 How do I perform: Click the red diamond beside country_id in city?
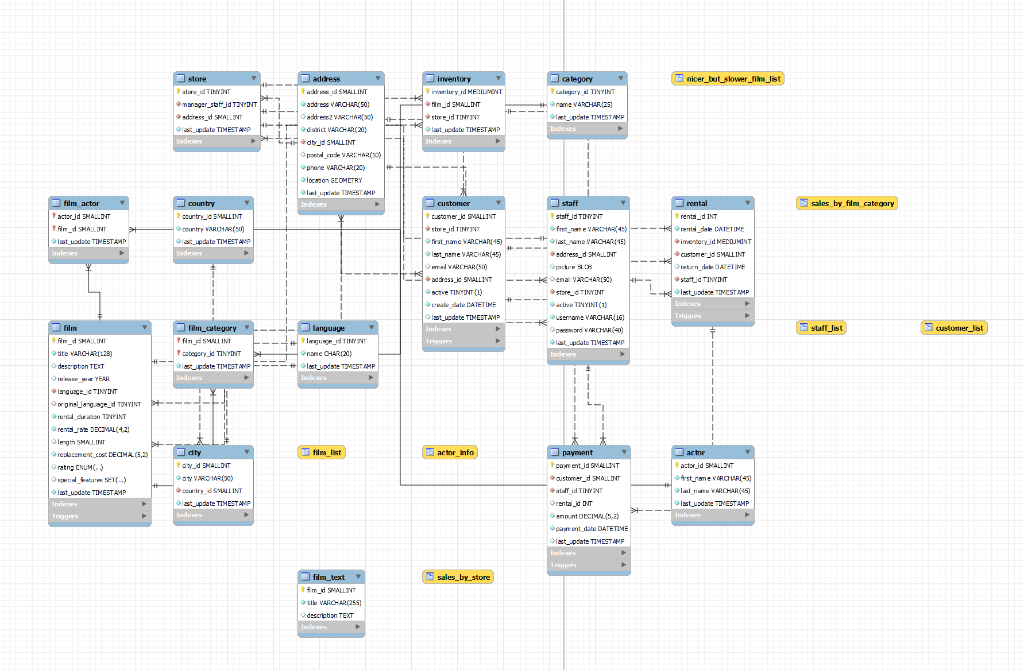pyautogui.click(x=180, y=490)
